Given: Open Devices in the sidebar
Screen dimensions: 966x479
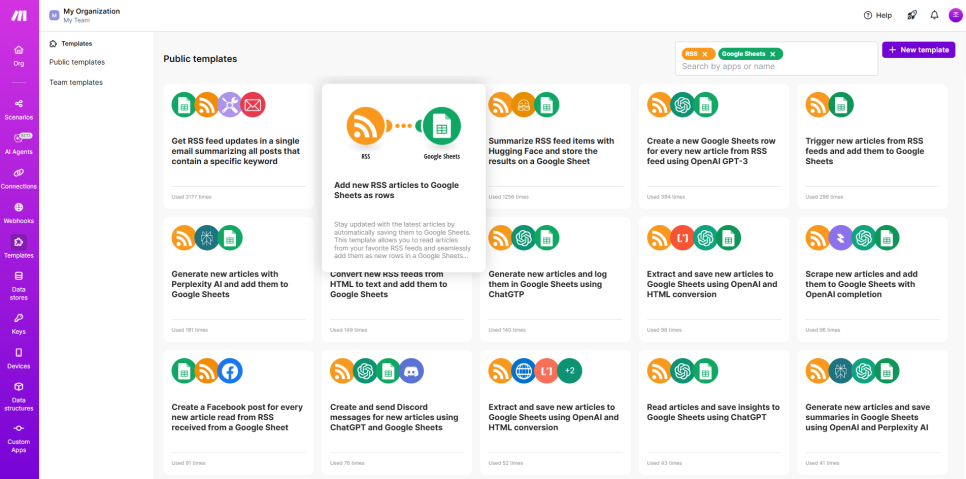Looking at the screenshot, I should point(19,358).
